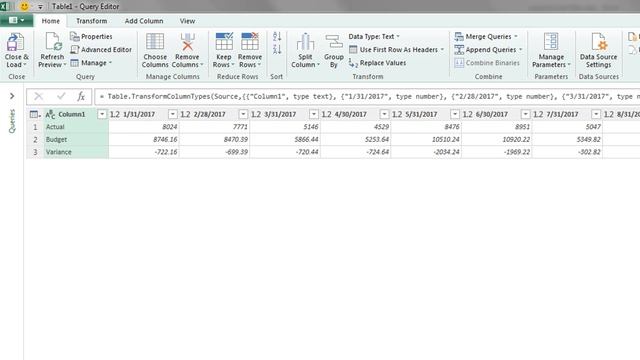Open 5/31/2017 column filter dropdown
640x360 pixels.
click(x=455, y=114)
